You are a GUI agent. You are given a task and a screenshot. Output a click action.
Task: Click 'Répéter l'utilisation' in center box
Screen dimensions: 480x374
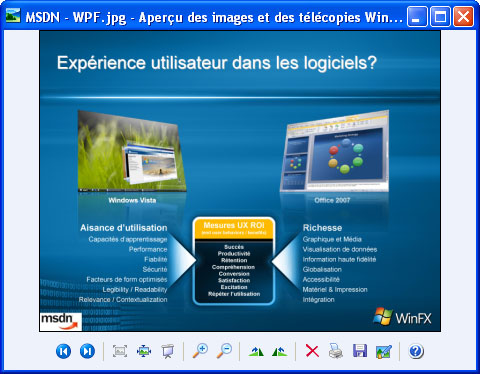pyautogui.click(x=234, y=294)
